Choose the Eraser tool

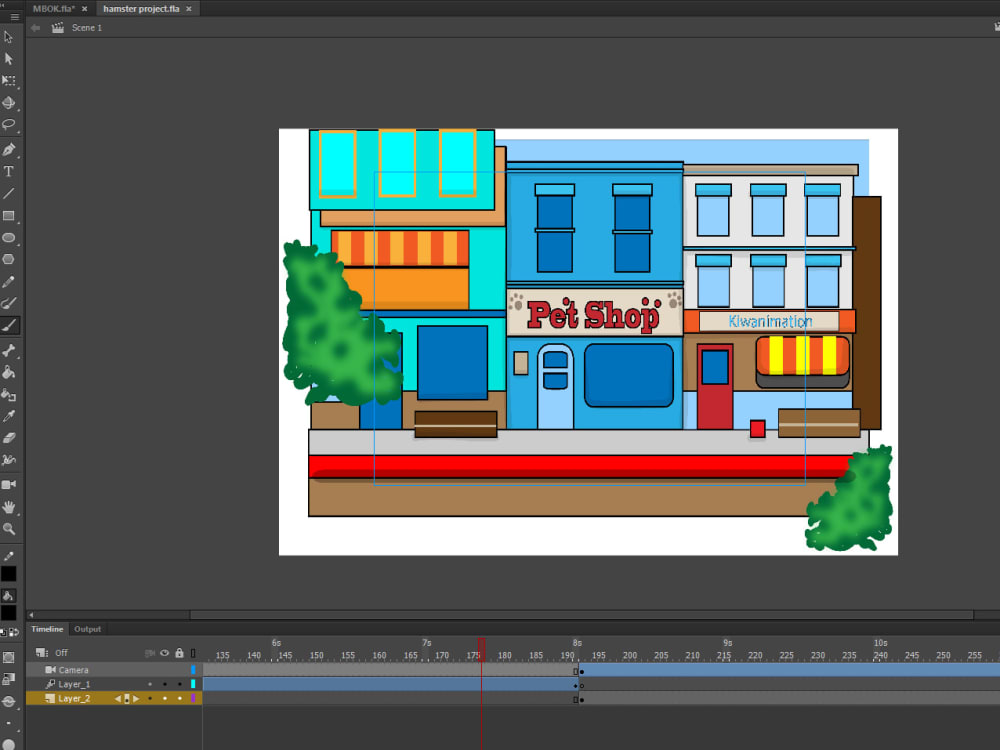tap(9, 437)
